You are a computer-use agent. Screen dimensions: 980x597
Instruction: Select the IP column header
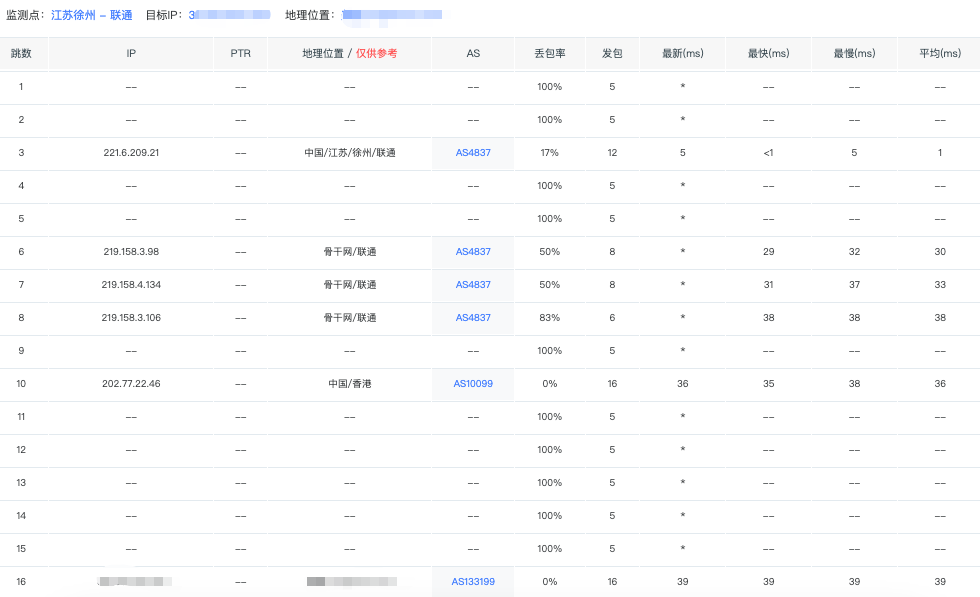tap(131, 53)
